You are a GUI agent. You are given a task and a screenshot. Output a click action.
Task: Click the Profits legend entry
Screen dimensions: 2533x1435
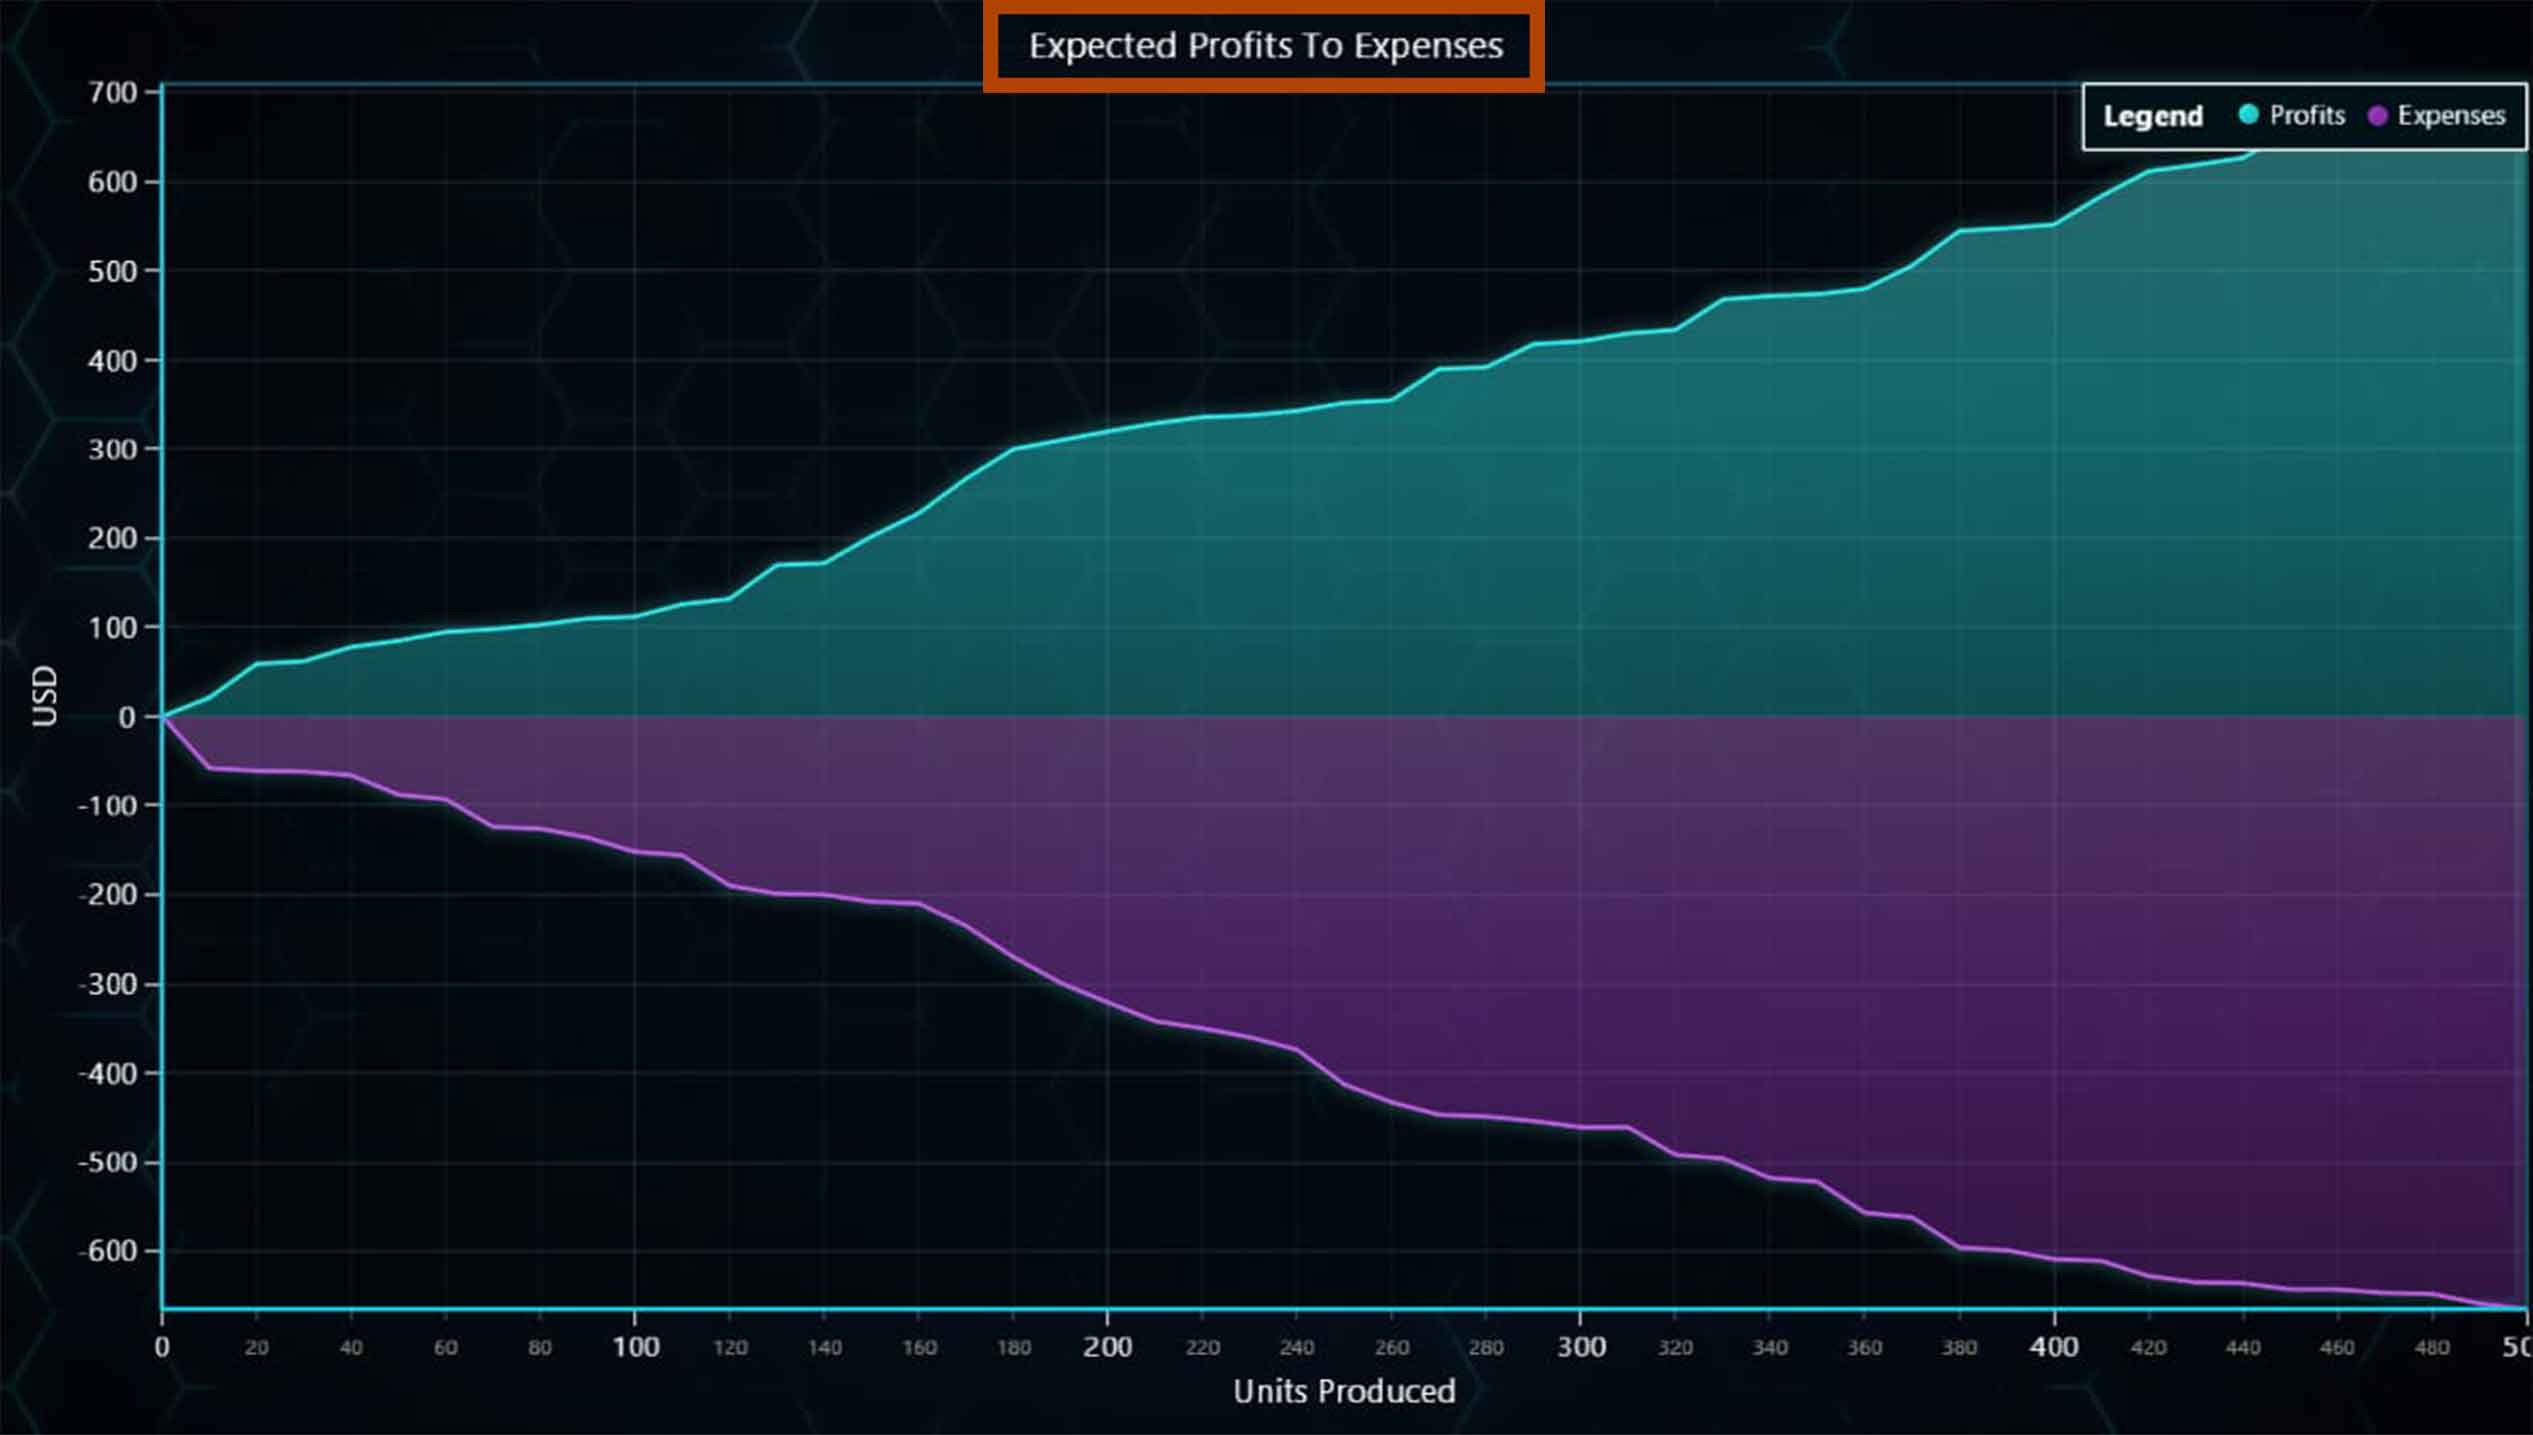click(2292, 116)
